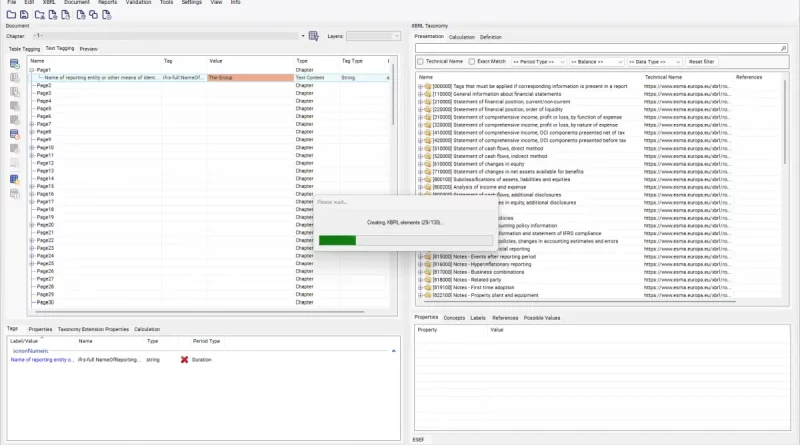
Task: Select the orange 'The Group' value cell
Action: [251, 78]
